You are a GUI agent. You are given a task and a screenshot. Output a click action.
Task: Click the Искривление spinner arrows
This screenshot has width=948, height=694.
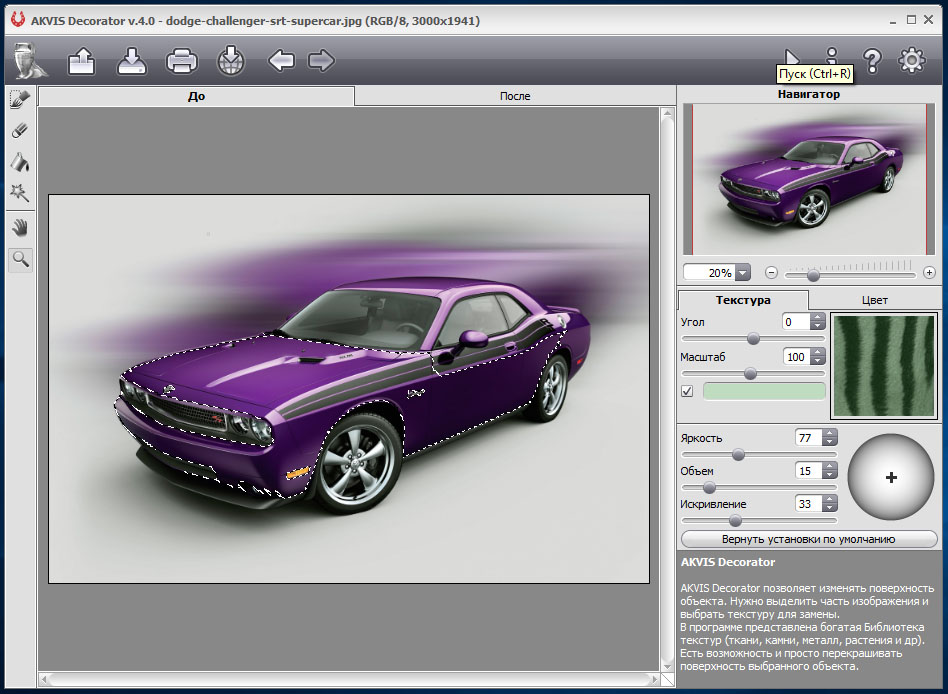click(830, 504)
